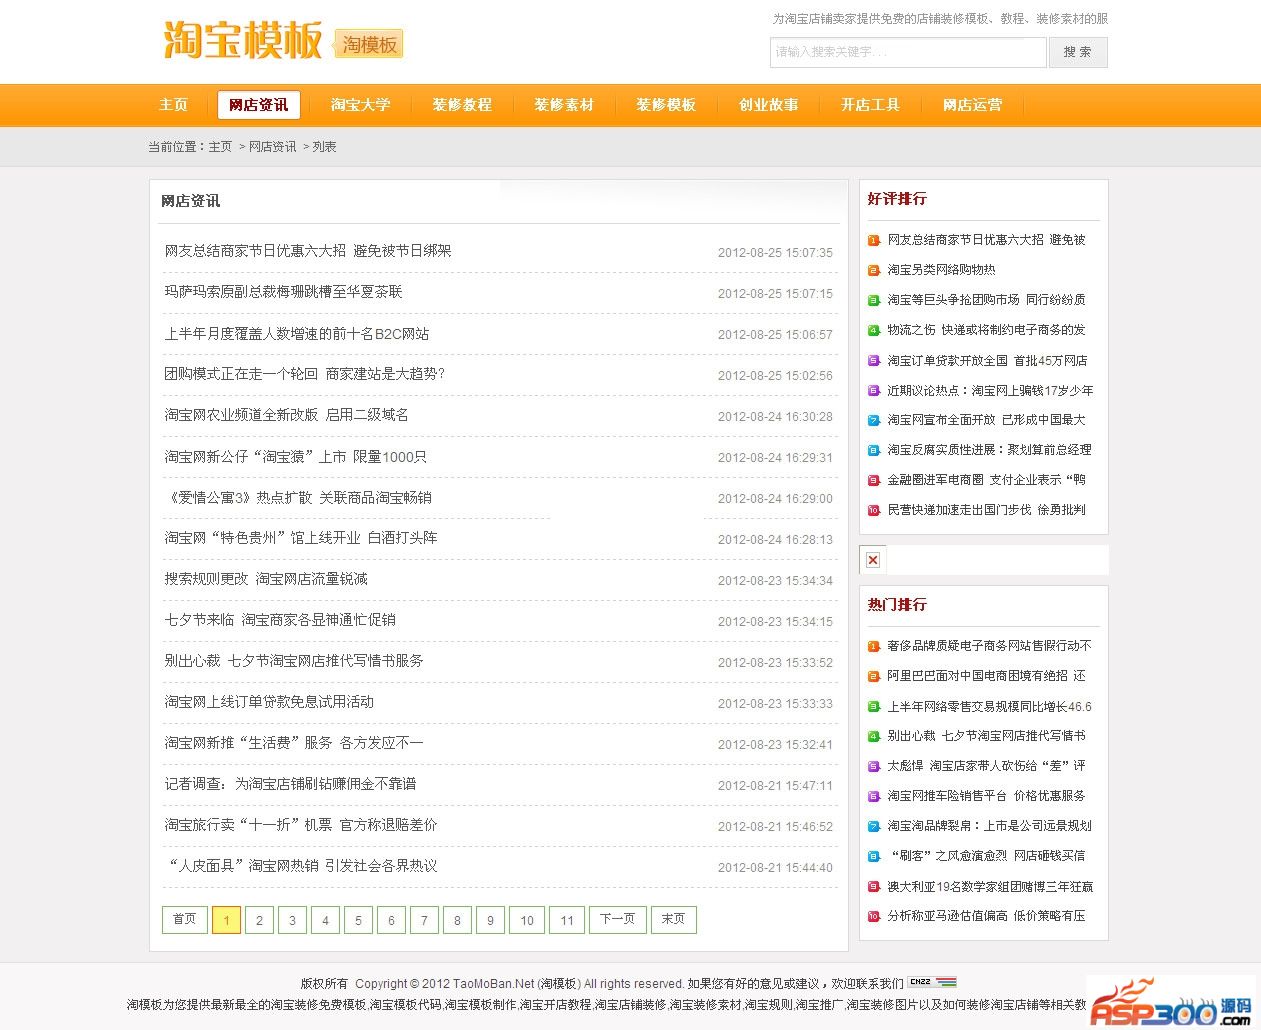Open 淘宝网宣布全面开放 in 好评排行
The height and width of the screenshot is (1030, 1261).
986,420
